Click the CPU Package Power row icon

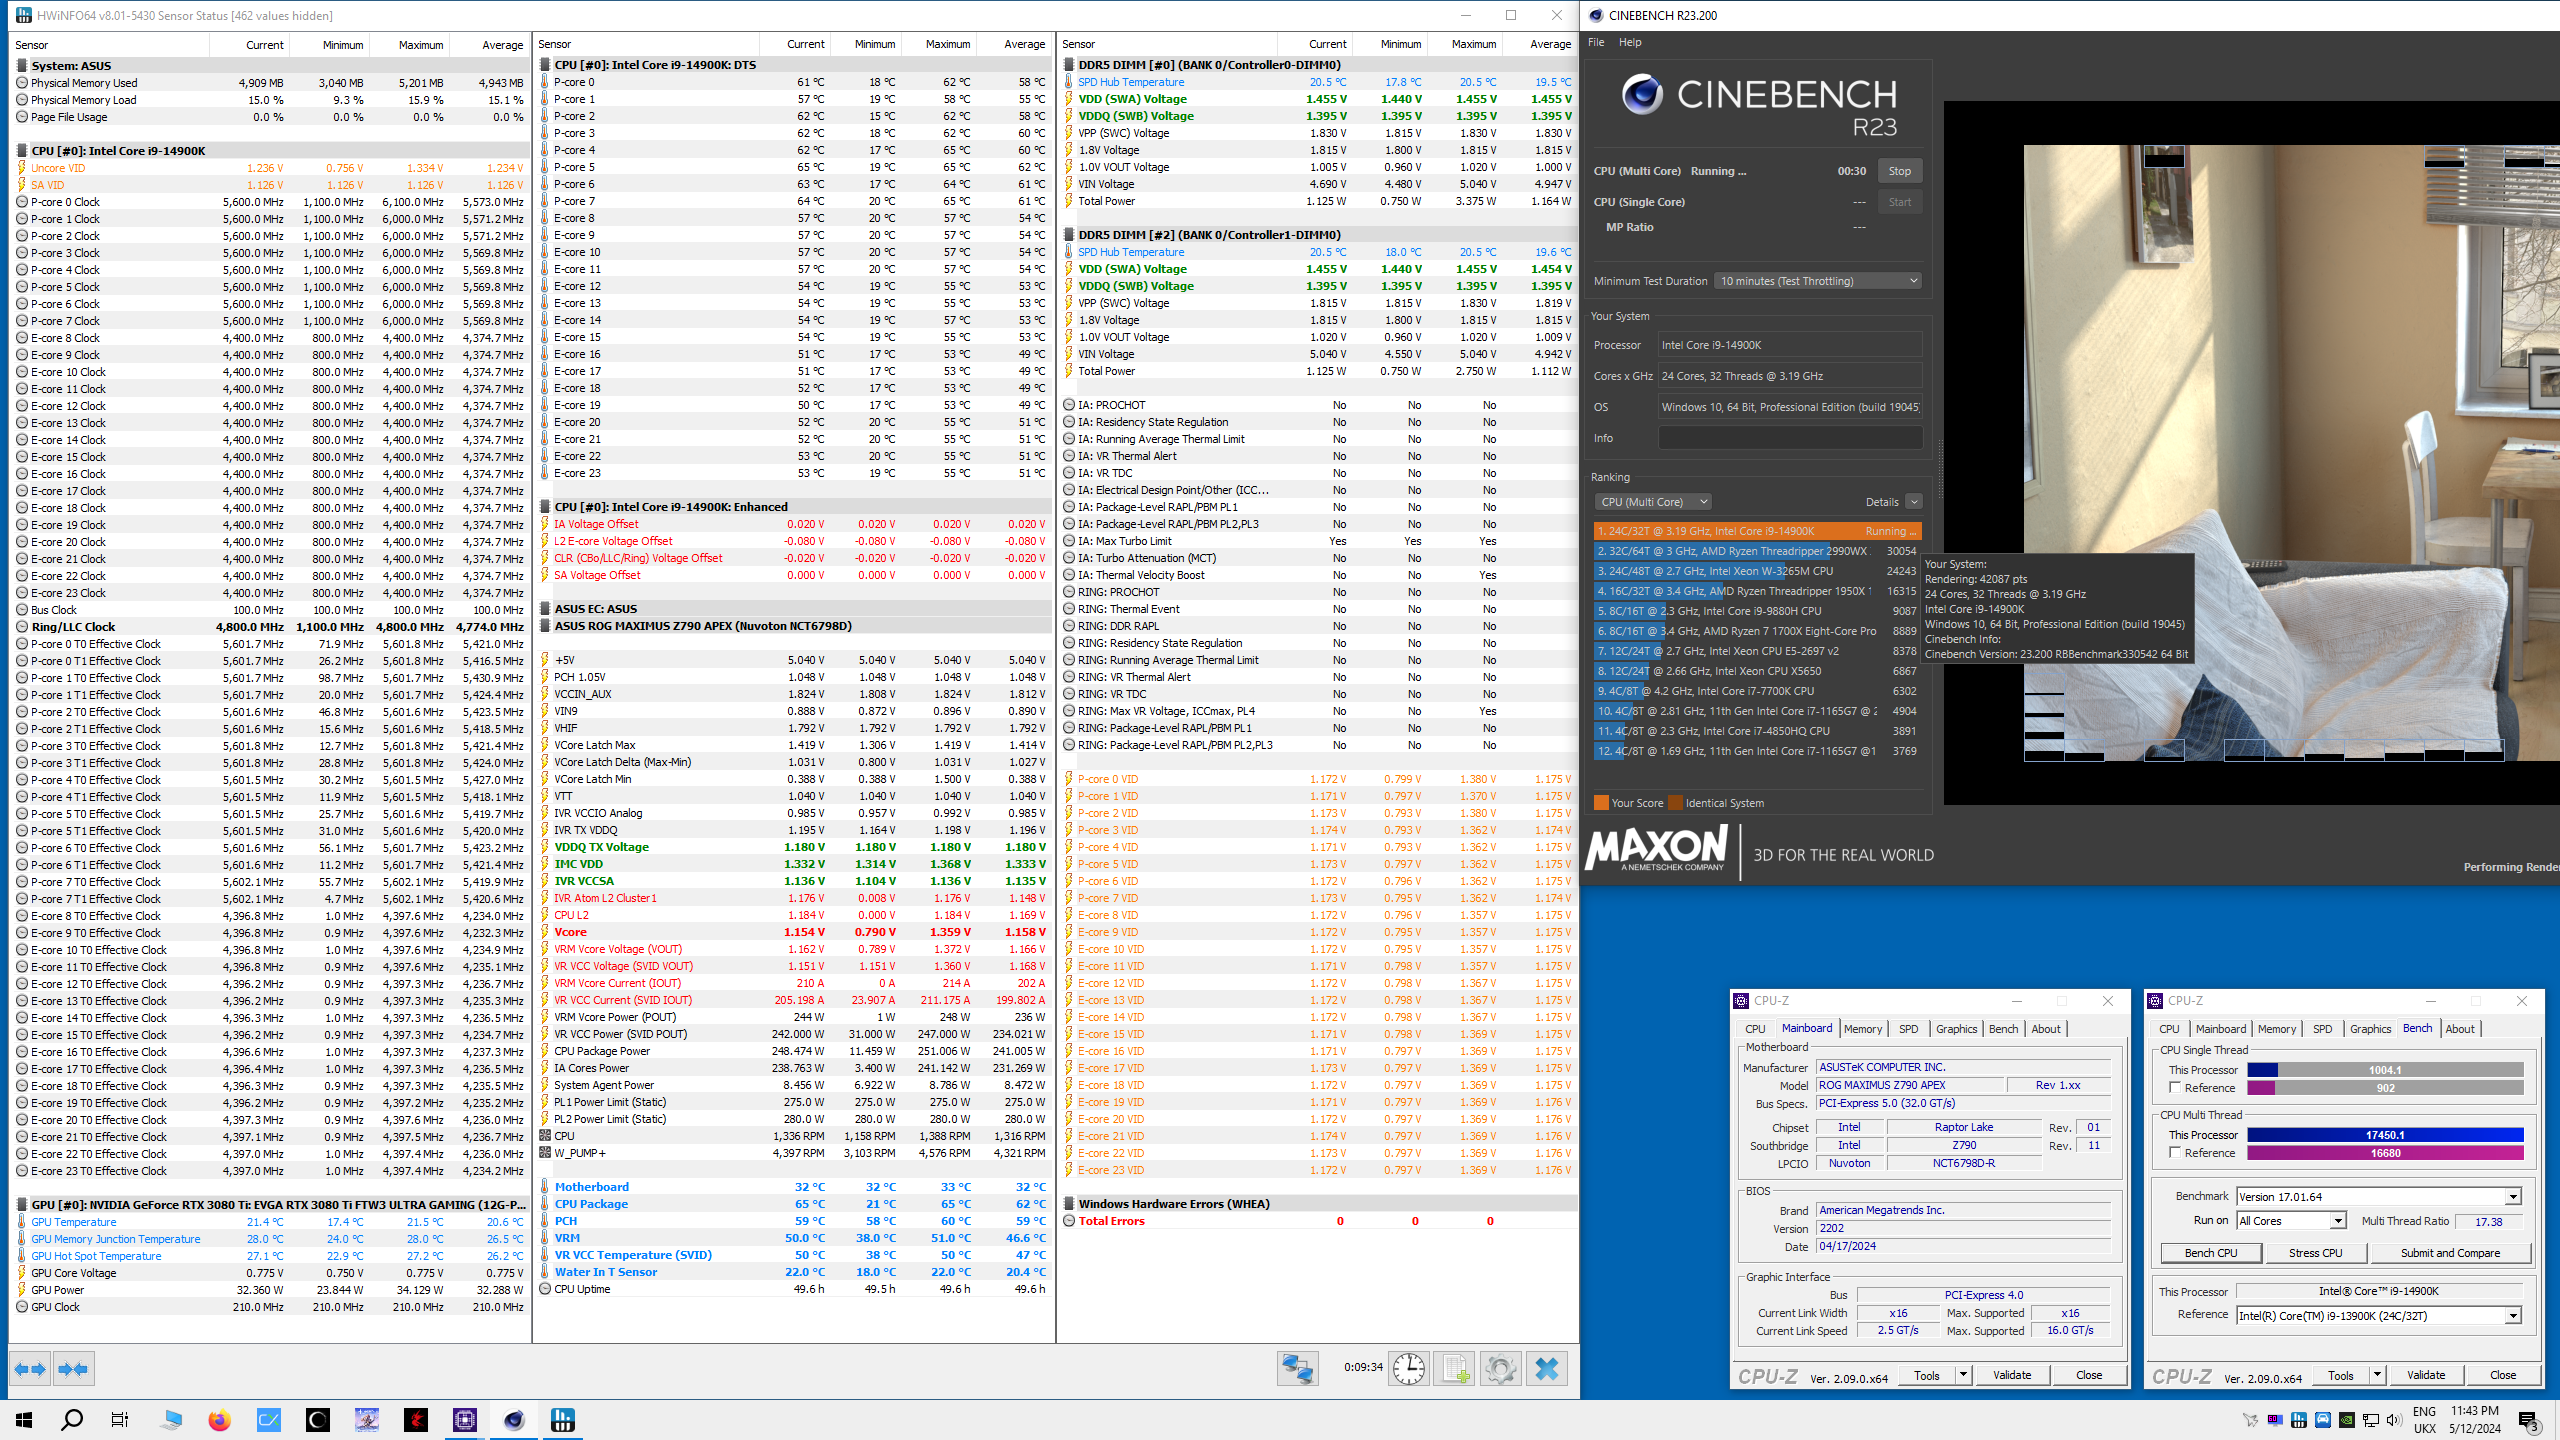point(545,1051)
